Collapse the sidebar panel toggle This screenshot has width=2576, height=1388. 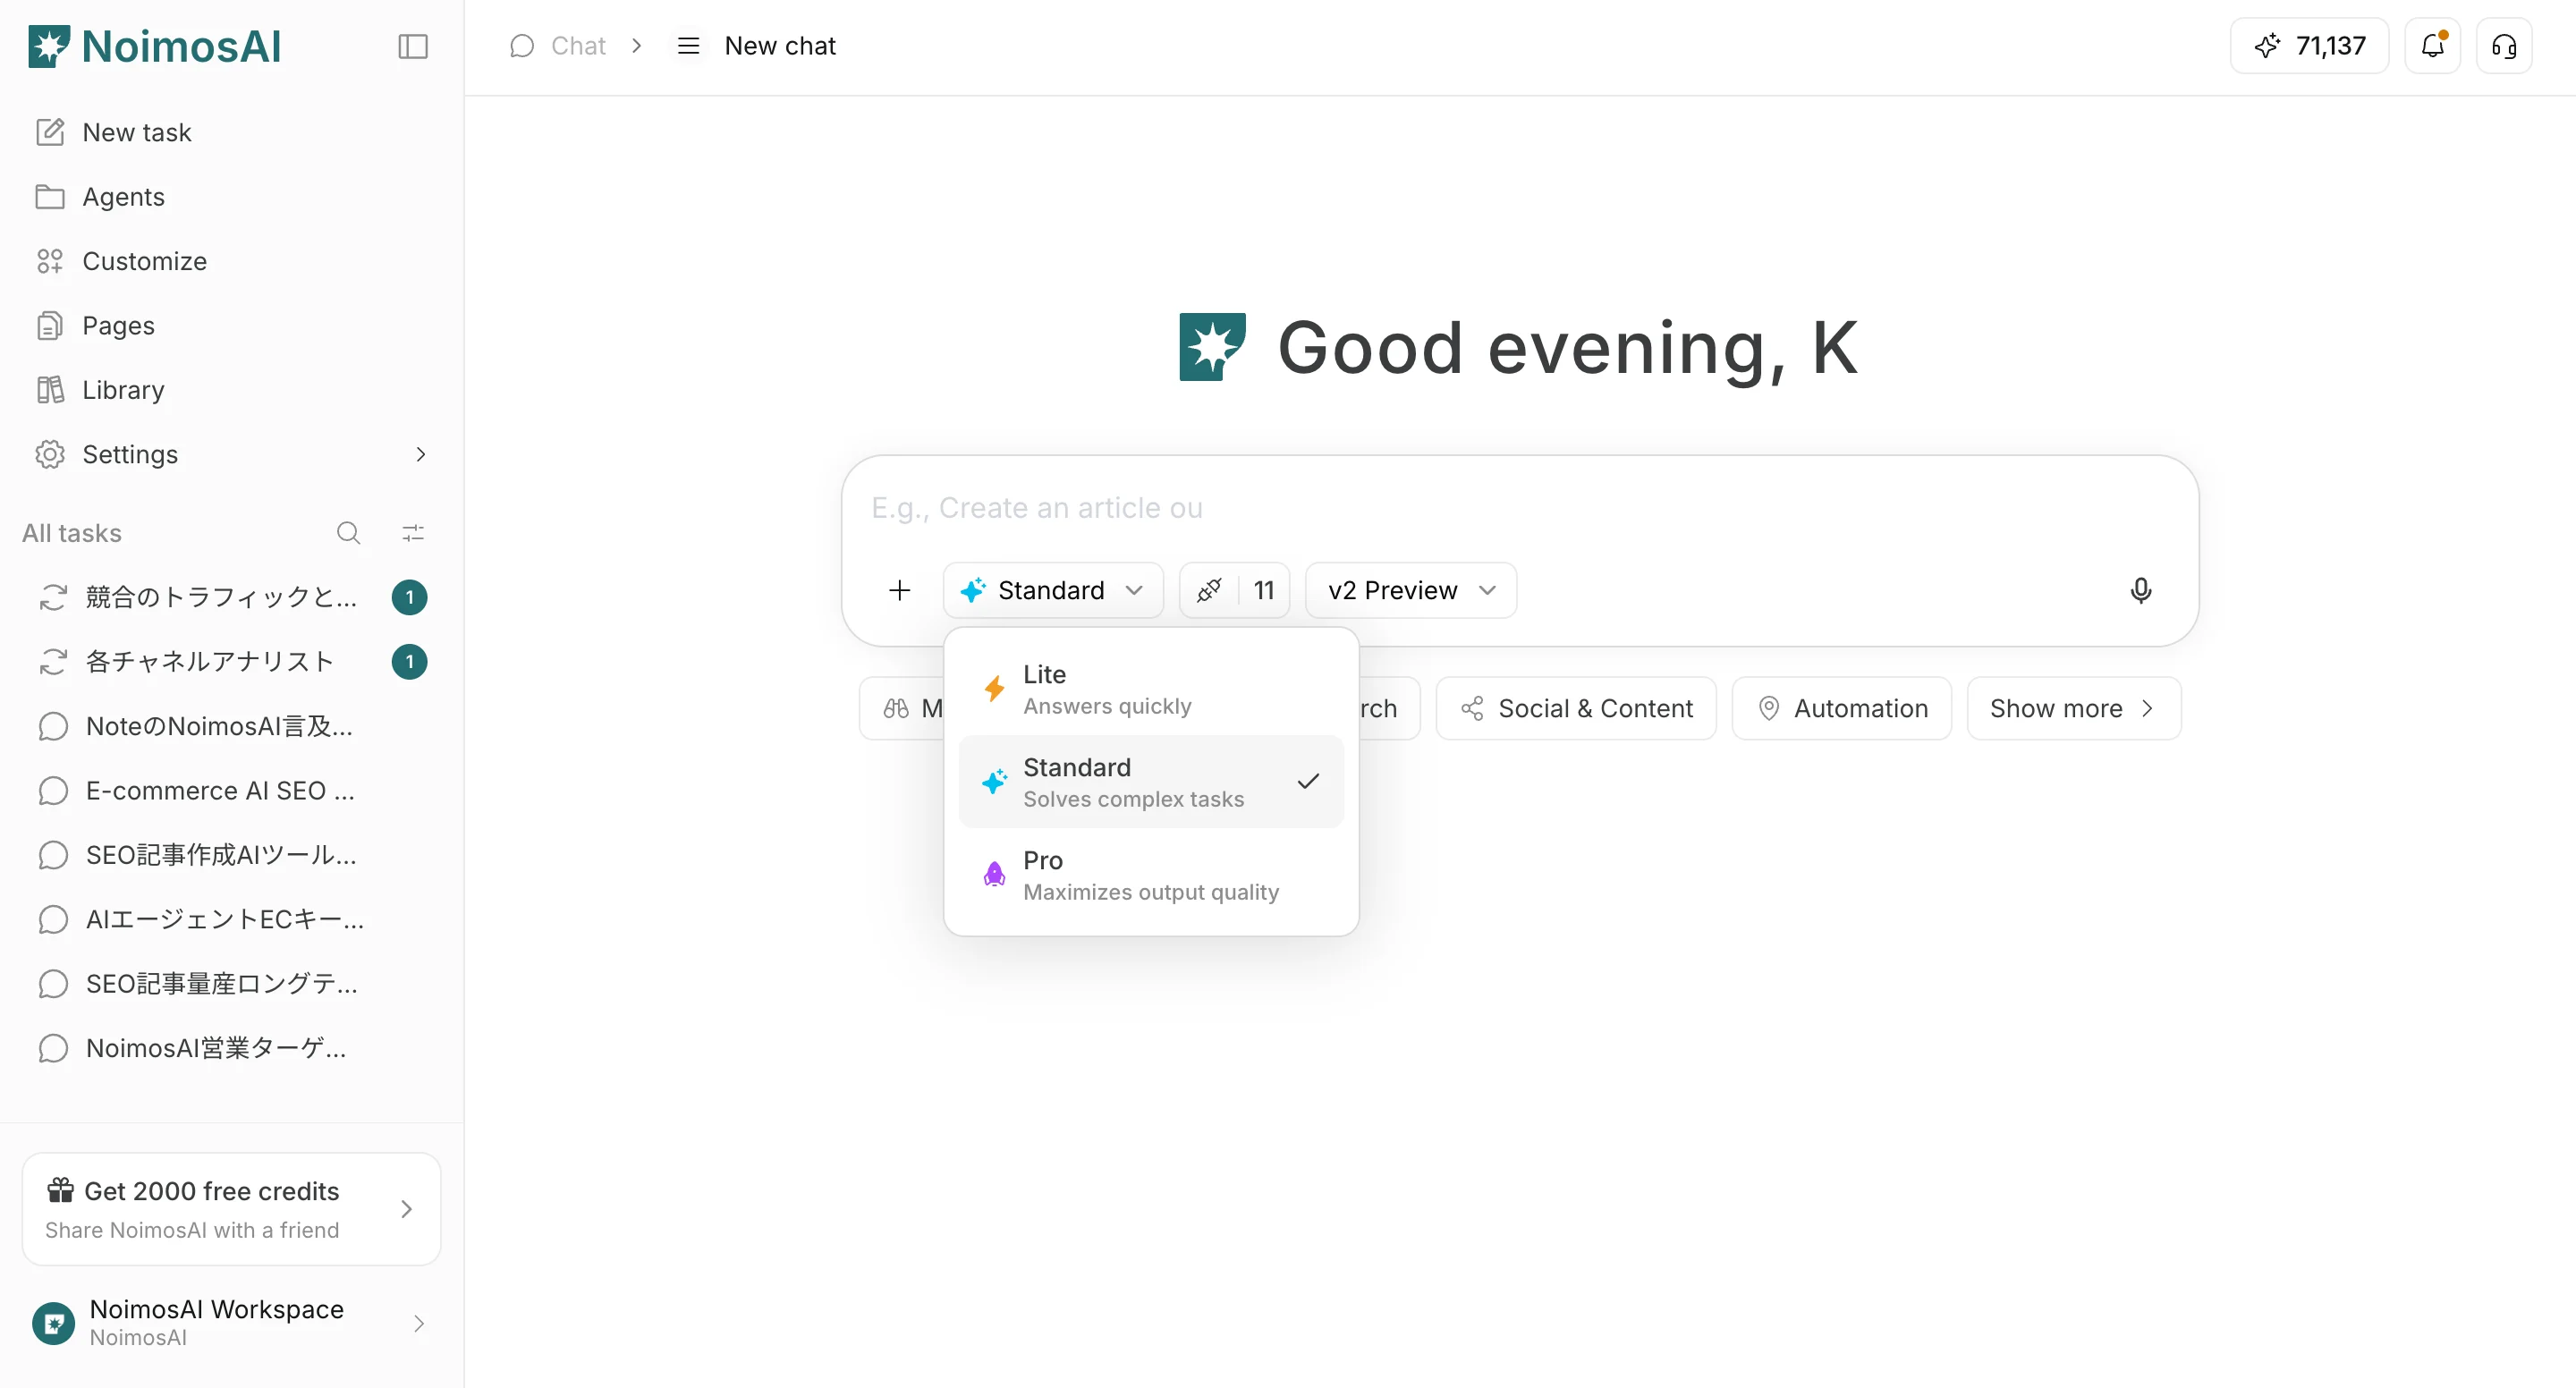(x=412, y=46)
